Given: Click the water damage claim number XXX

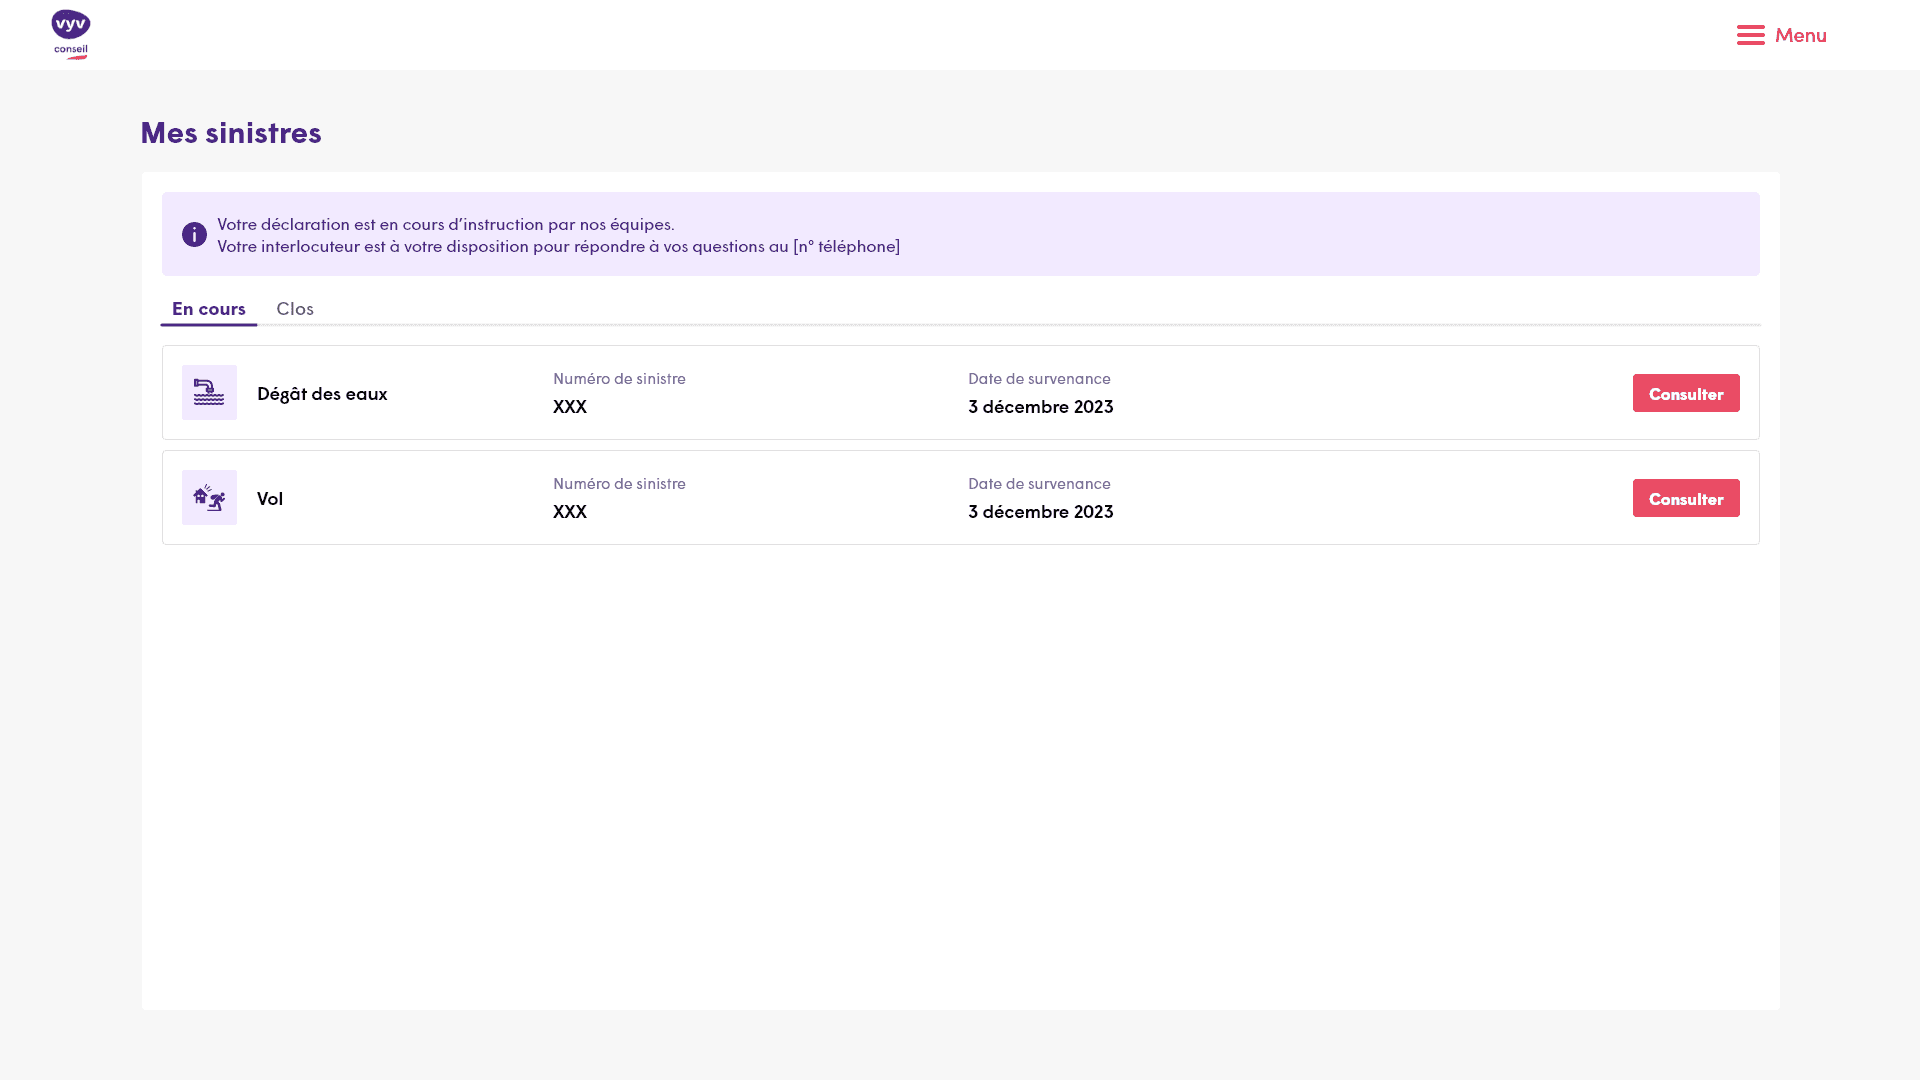Looking at the screenshot, I should [x=569, y=406].
